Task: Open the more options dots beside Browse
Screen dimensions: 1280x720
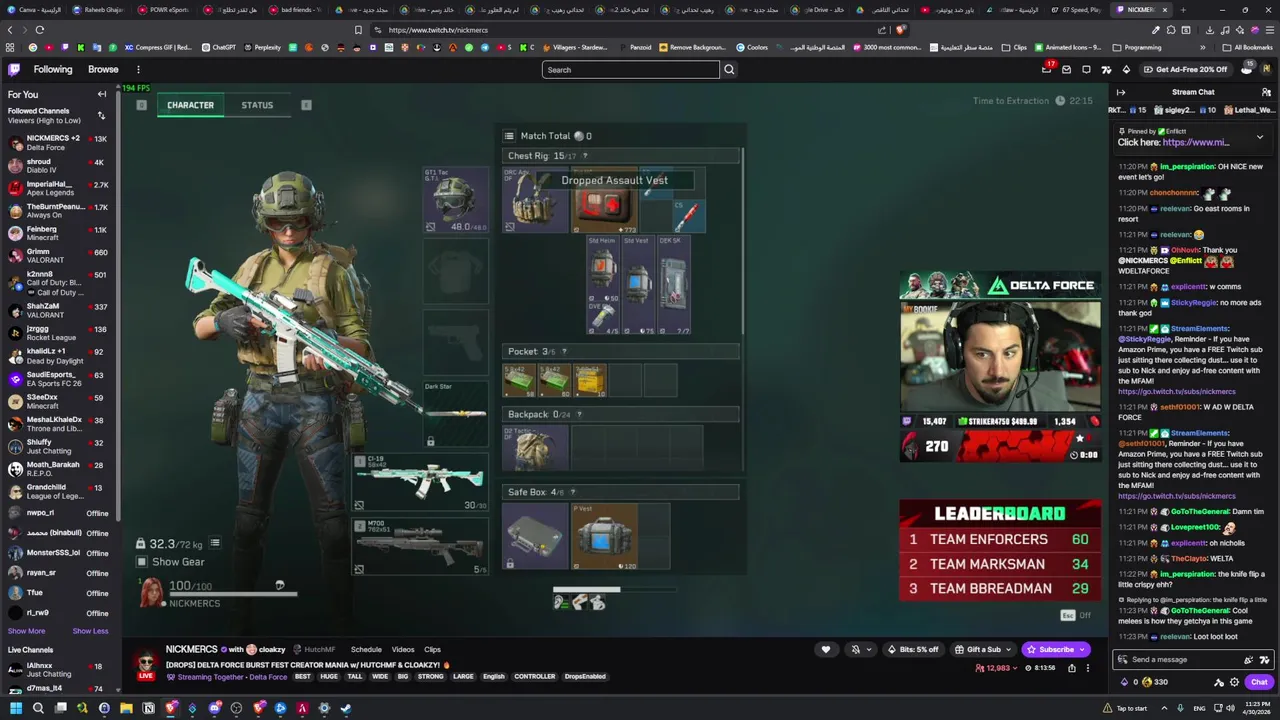Action: pos(138,69)
